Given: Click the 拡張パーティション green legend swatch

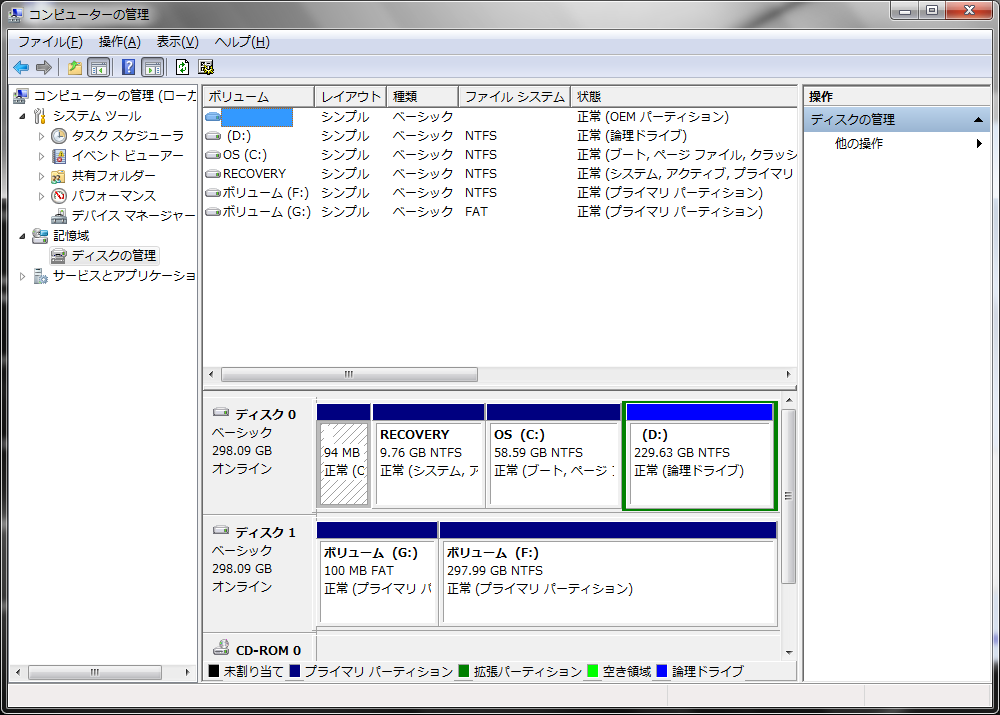Looking at the screenshot, I should 464,671.
